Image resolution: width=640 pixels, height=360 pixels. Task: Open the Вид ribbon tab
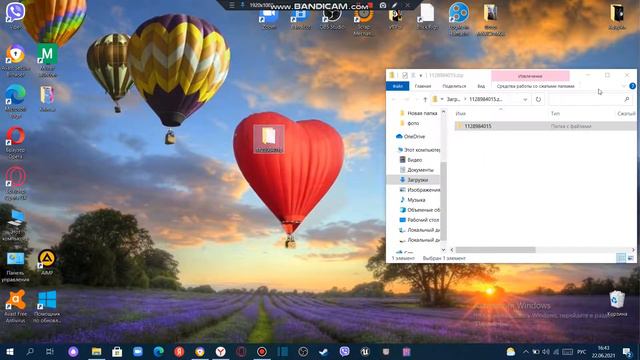tap(481, 86)
